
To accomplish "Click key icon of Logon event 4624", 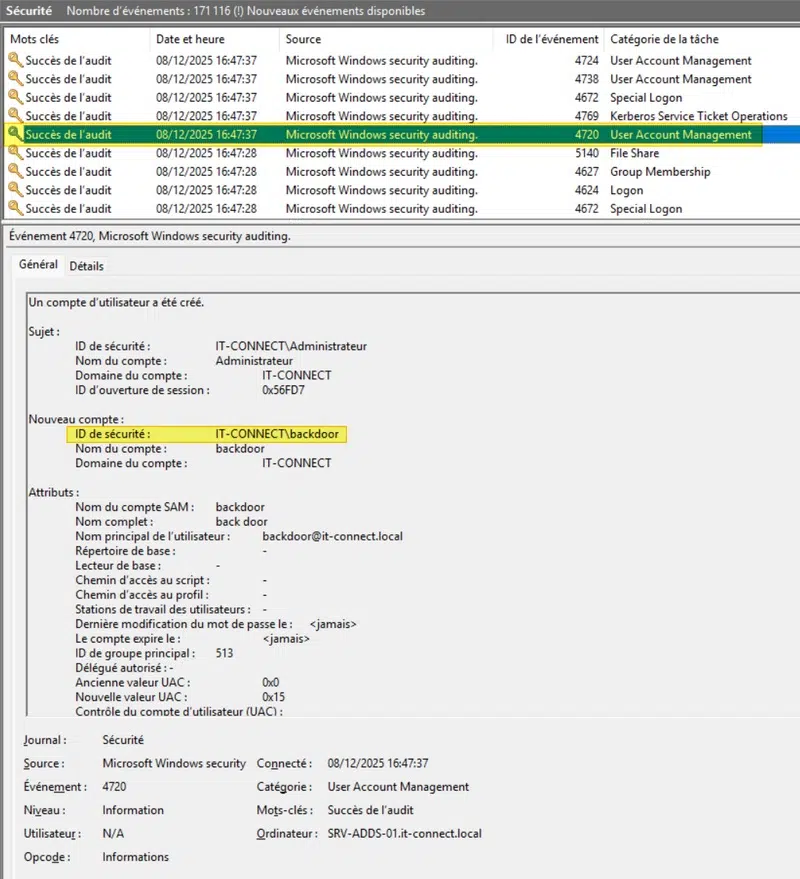I will click(15, 190).
